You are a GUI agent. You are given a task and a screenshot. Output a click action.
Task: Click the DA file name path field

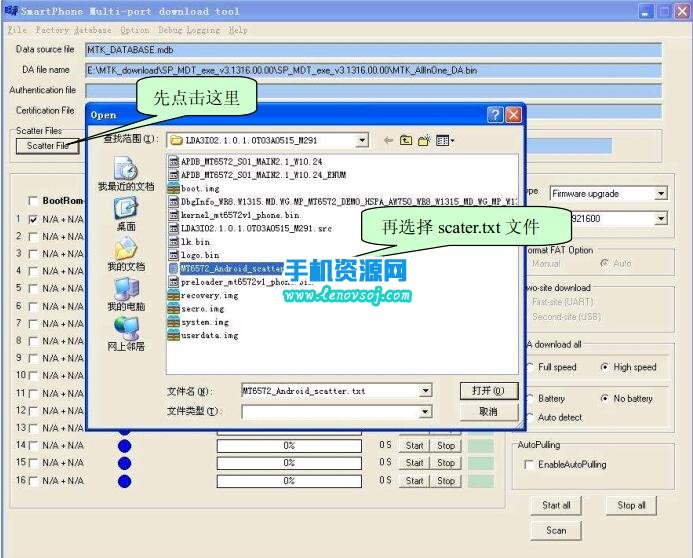(373, 70)
